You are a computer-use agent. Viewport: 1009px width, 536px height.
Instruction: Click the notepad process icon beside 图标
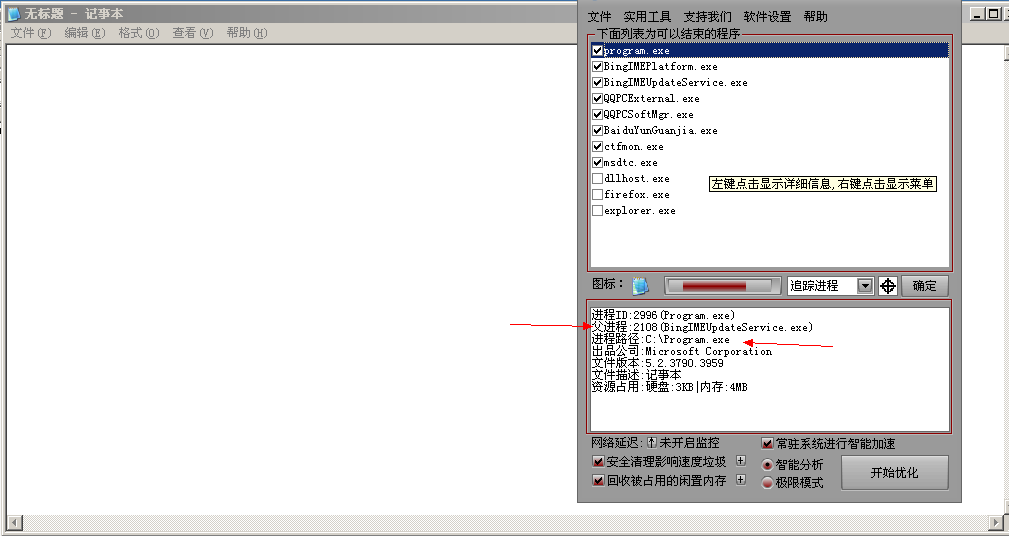click(x=640, y=286)
